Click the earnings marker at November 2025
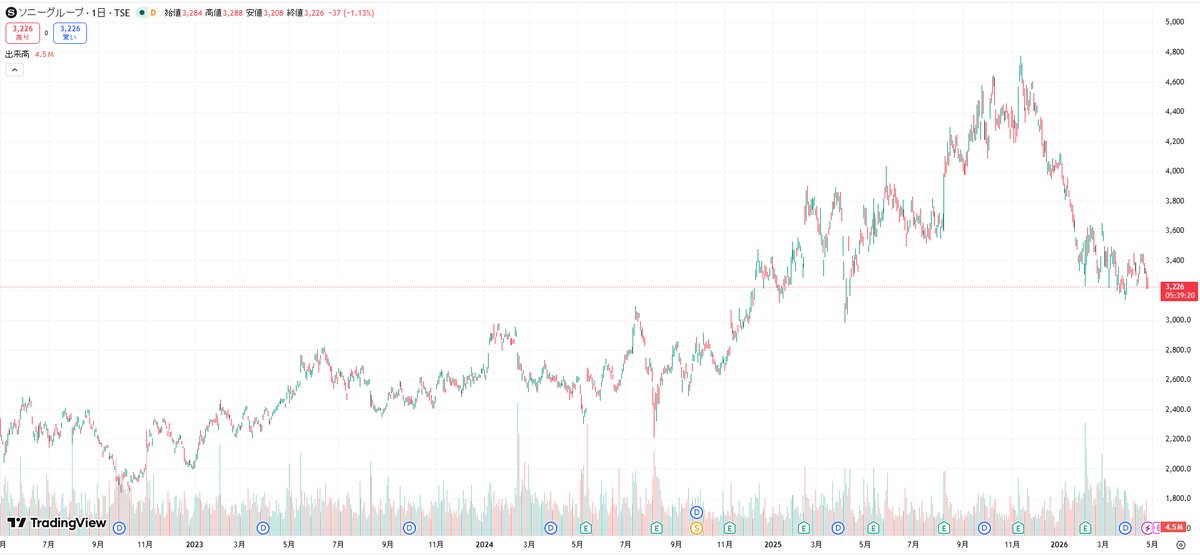1200x556 pixels. click(1018, 527)
